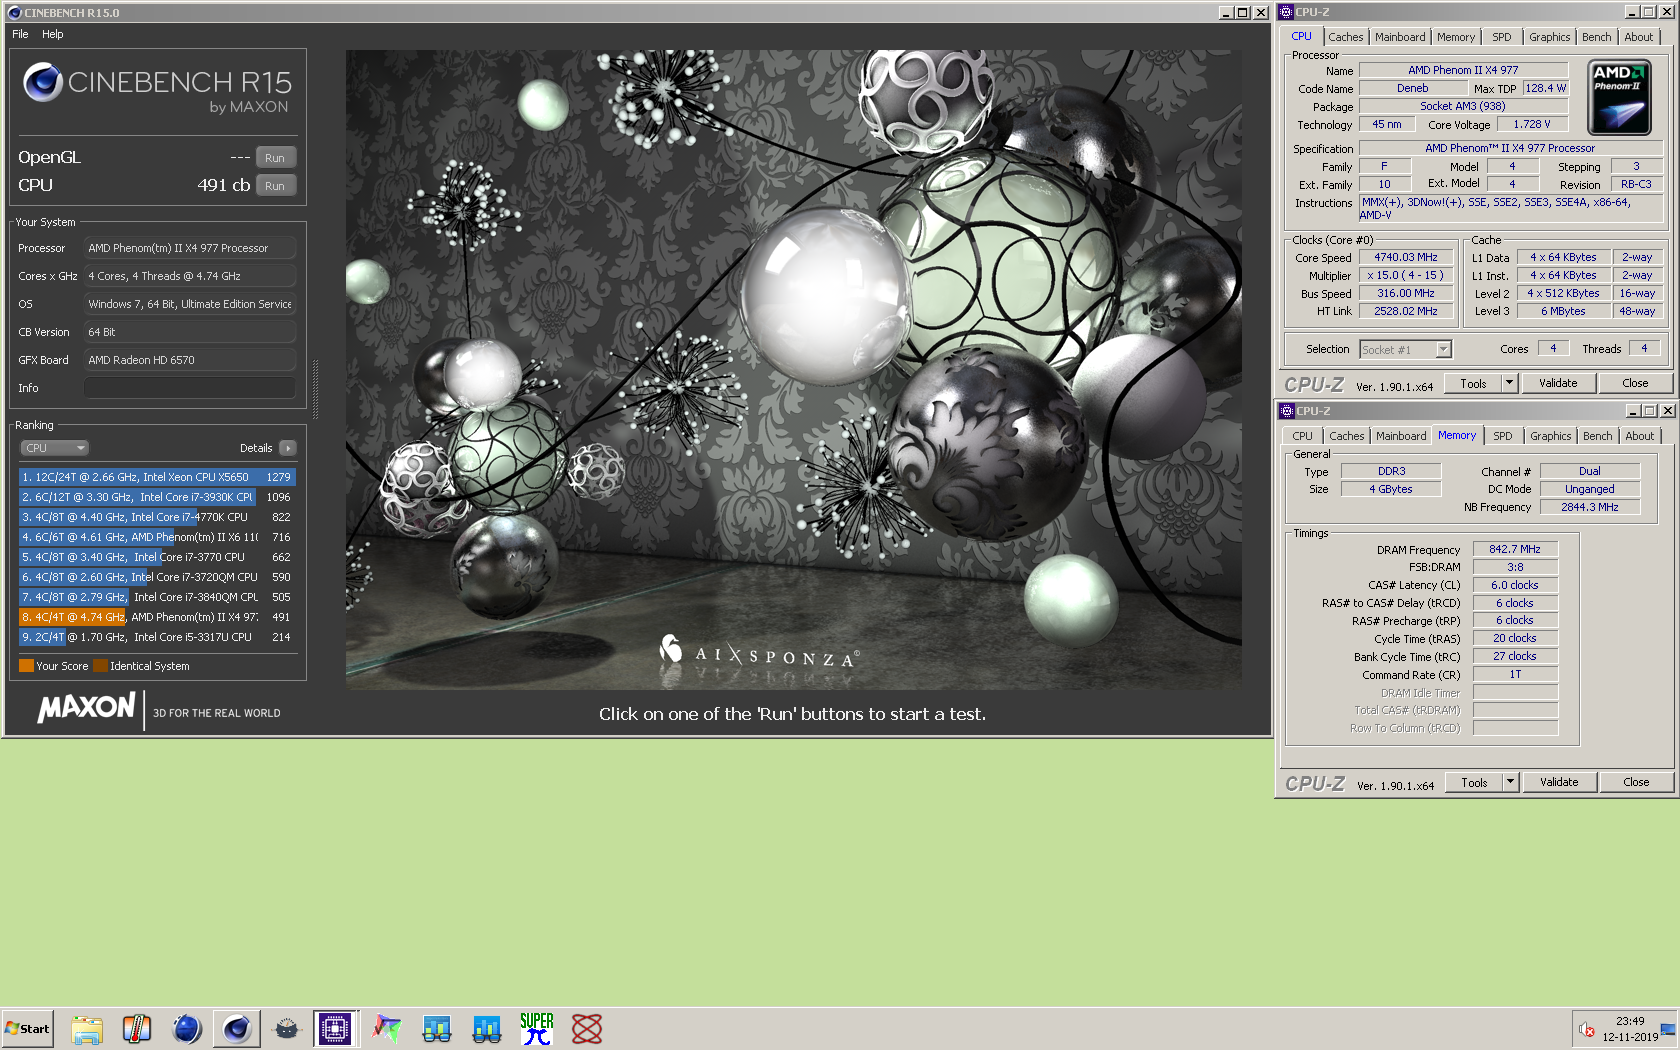The image size is (1680, 1050).
Task: Click the MAXON logo at bottom left
Action: pos(86,708)
